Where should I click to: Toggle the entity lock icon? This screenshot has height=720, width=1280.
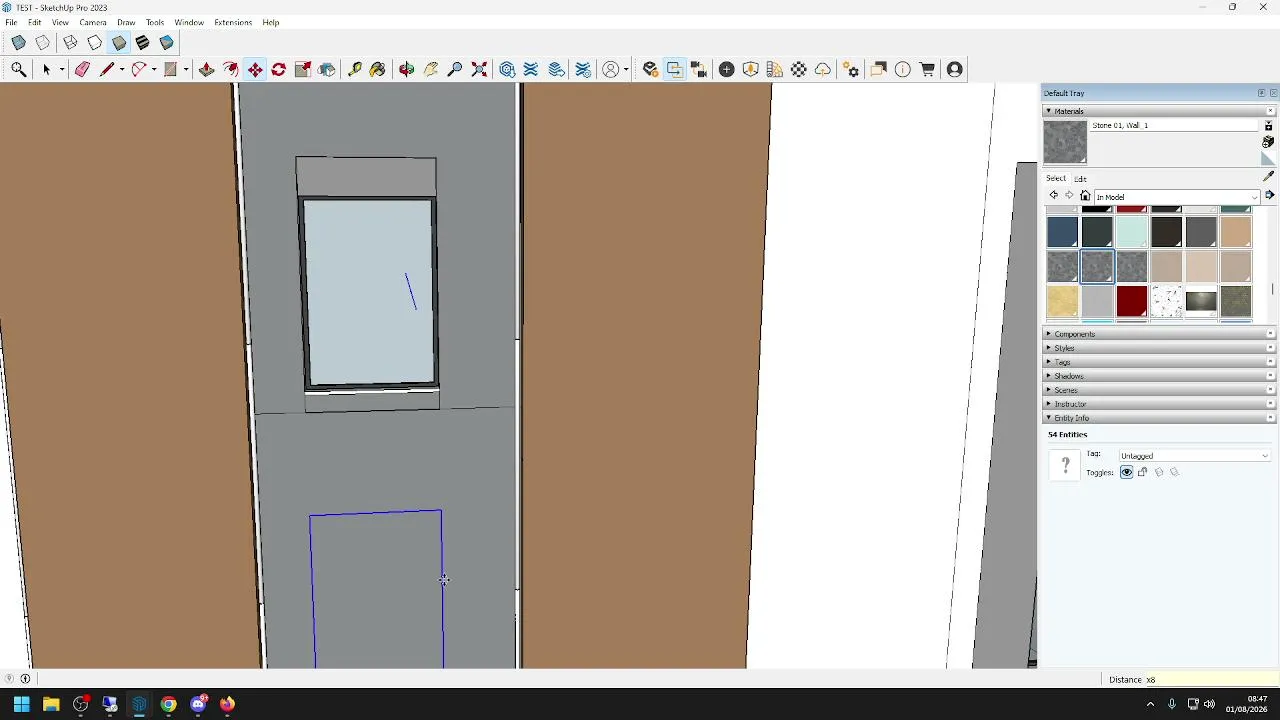click(1143, 472)
